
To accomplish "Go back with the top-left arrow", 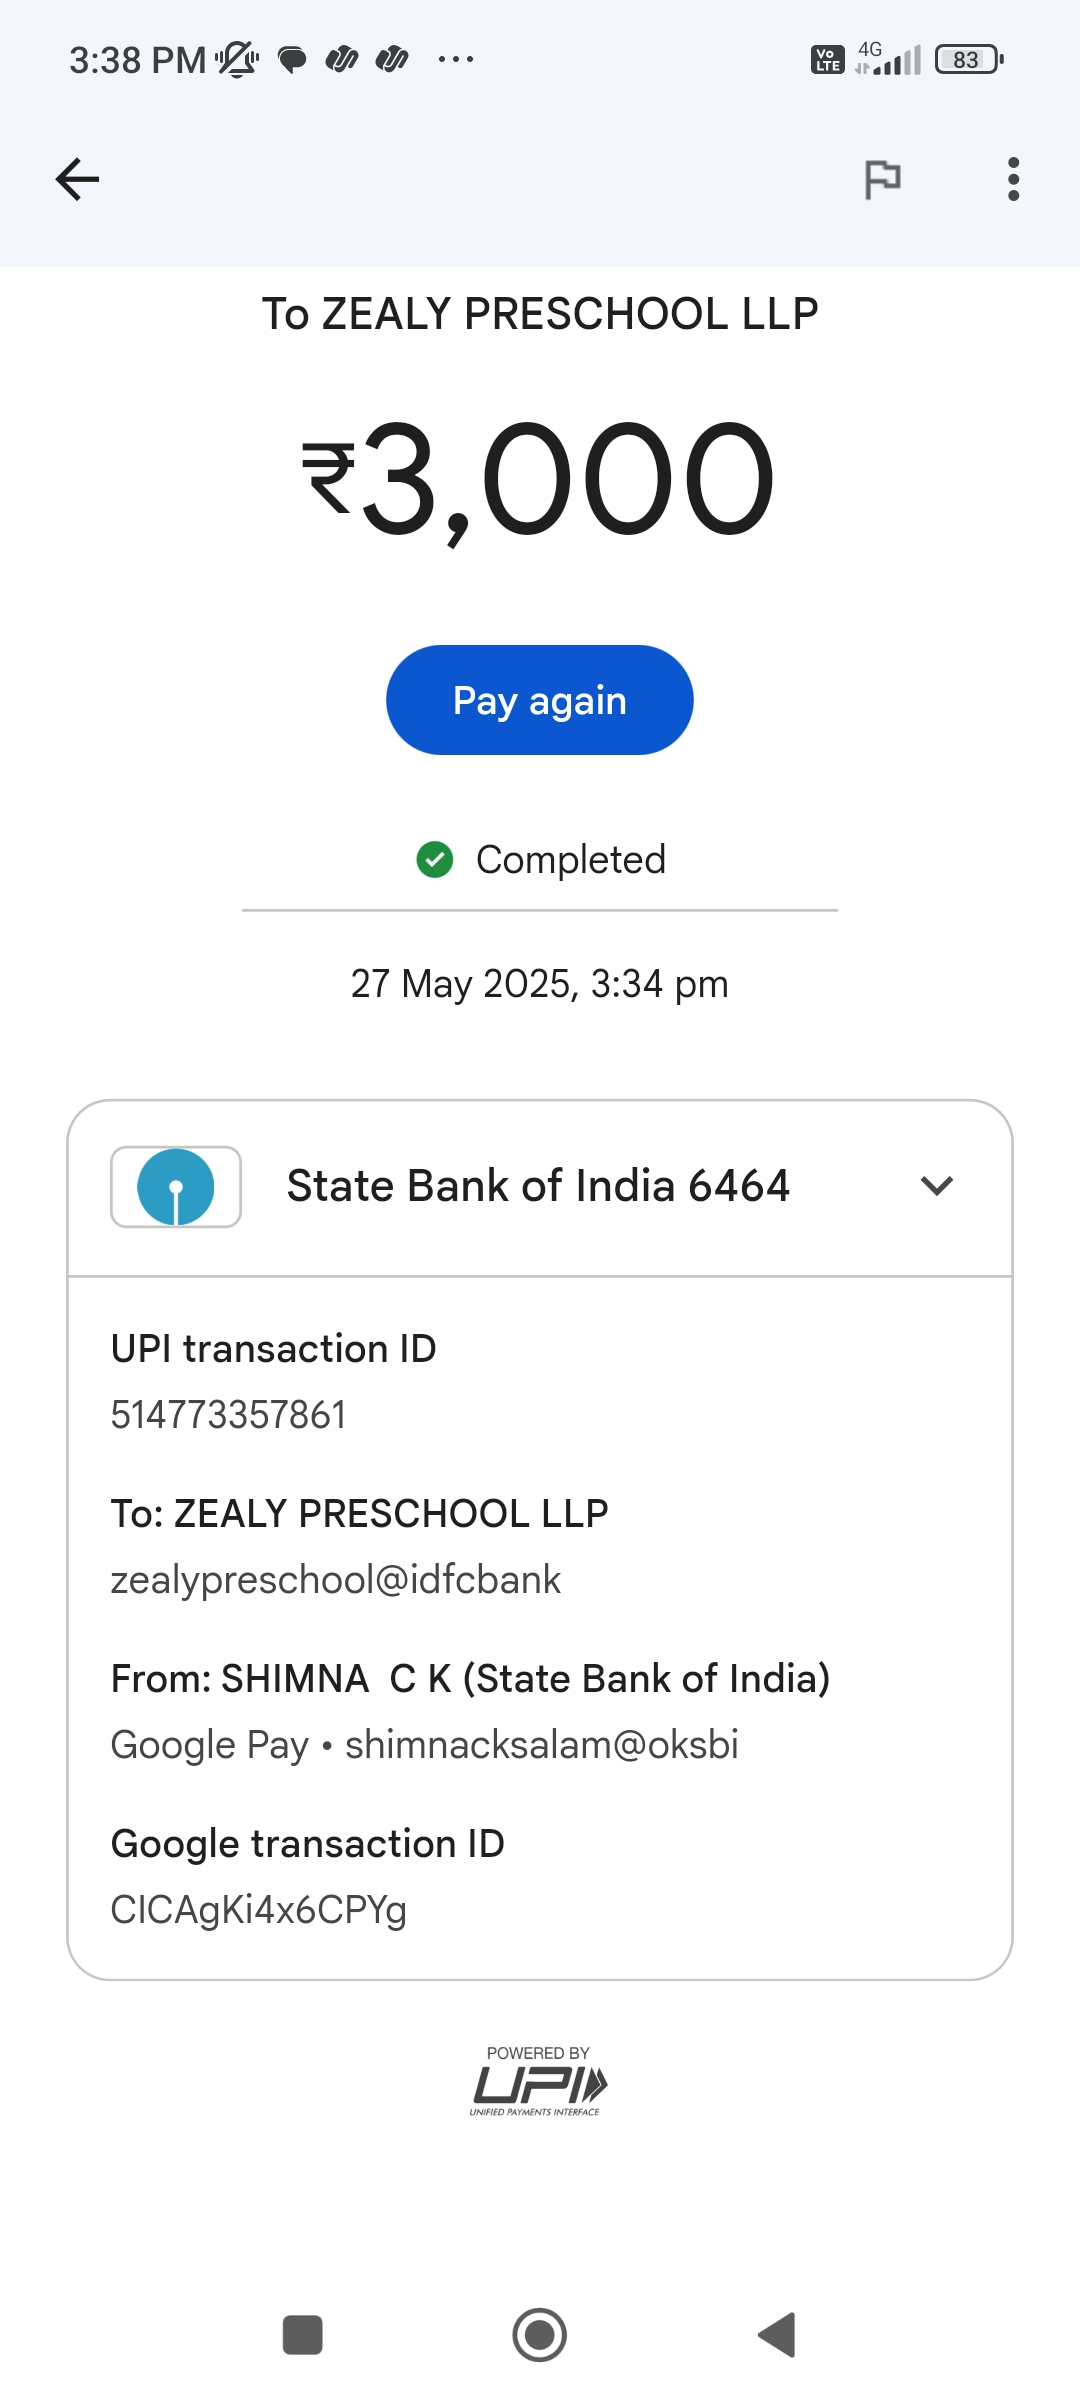I will tap(77, 180).
